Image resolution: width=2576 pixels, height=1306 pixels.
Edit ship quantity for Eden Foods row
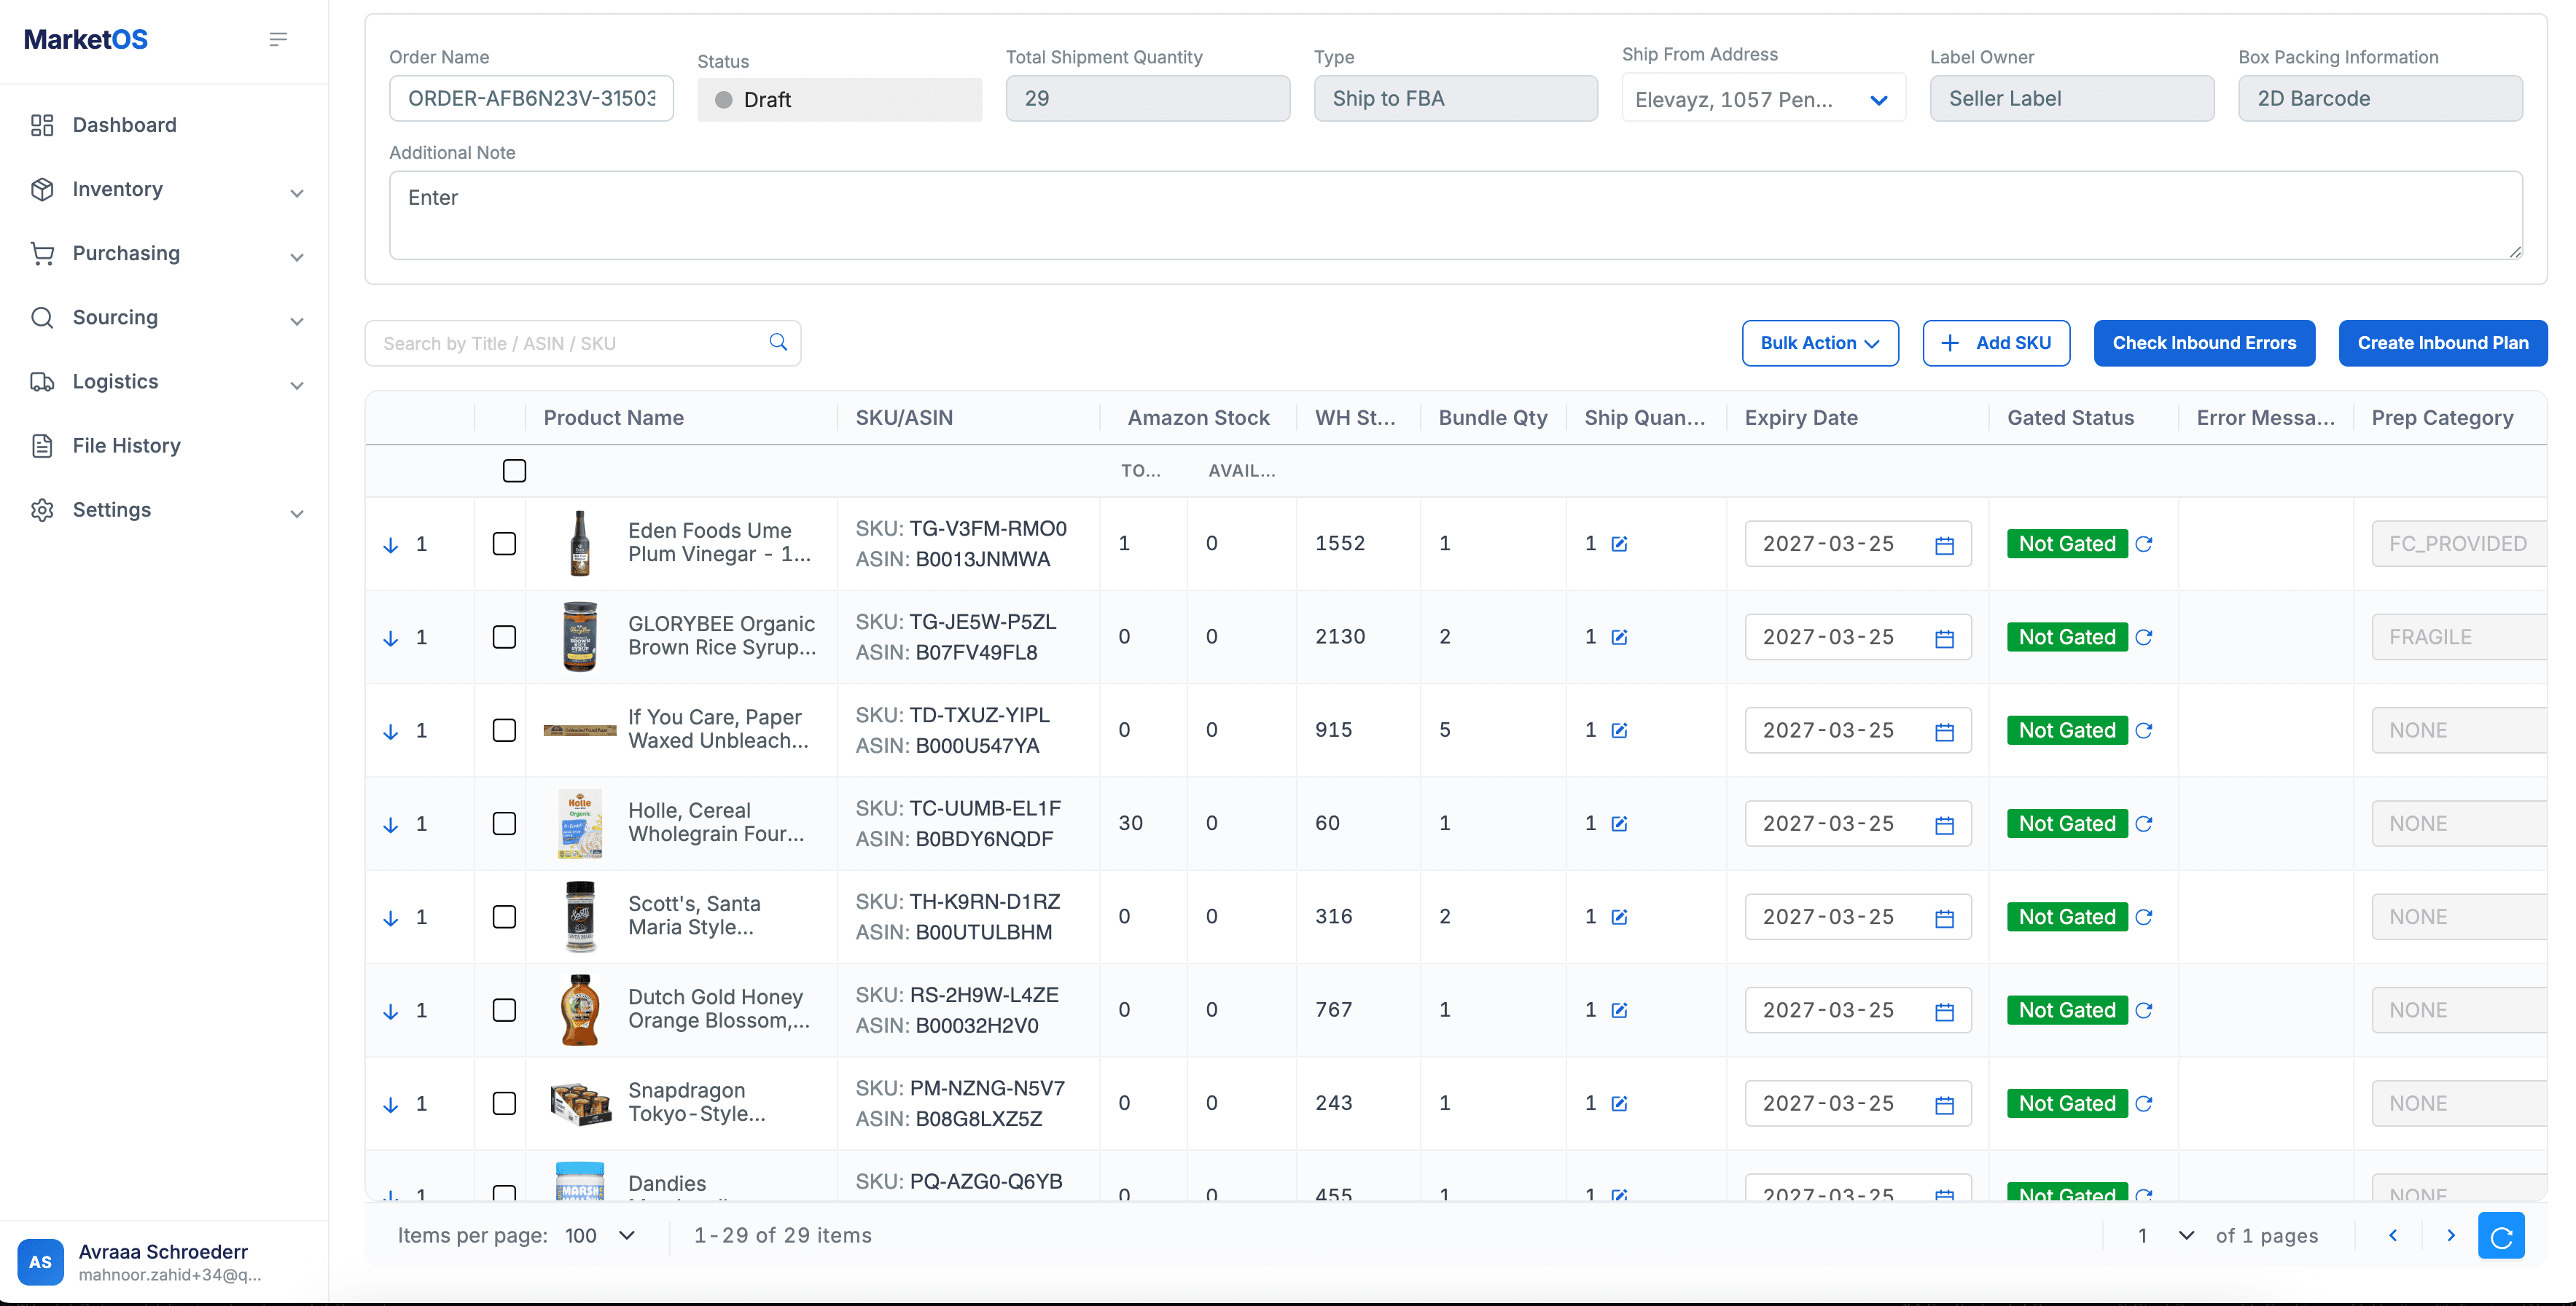pyautogui.click(x=1619, y=544)
